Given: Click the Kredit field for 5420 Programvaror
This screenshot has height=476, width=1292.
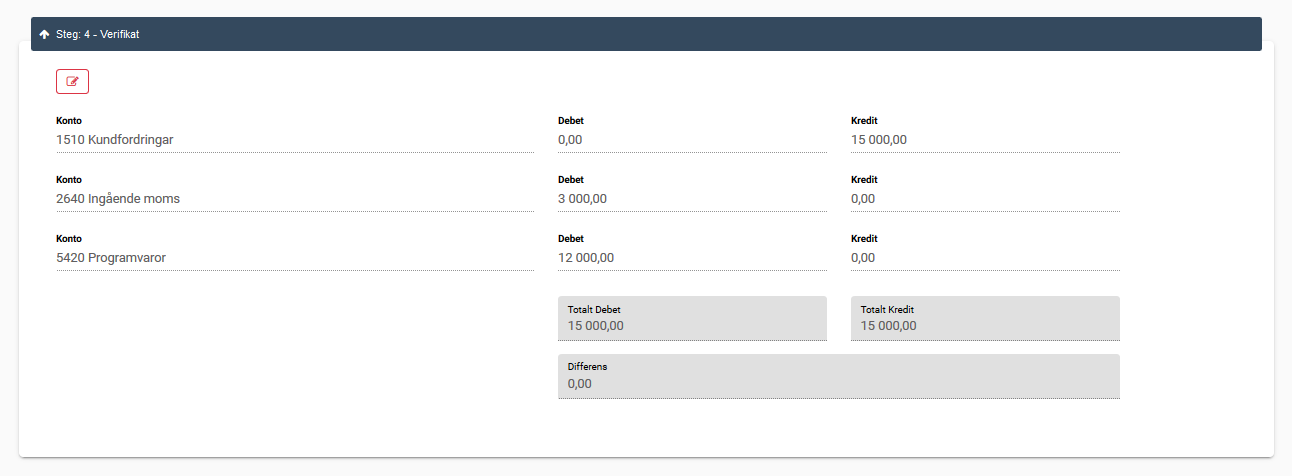Looking at the screenshot, I should coord(985,258).
